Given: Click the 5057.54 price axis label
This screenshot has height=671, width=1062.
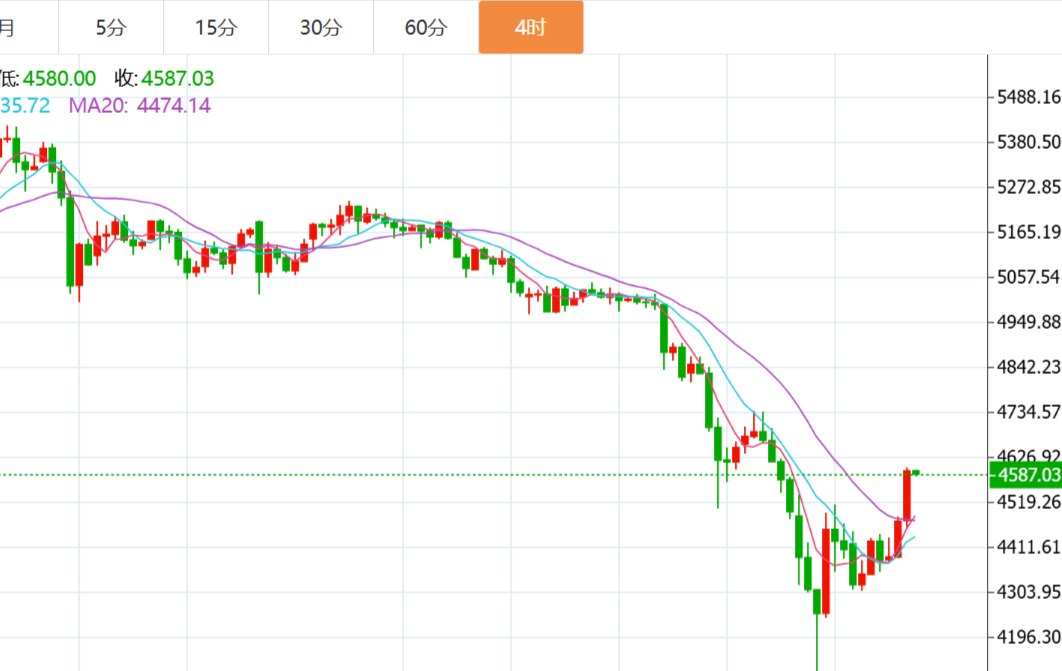Looking at the screenshot, I should 1028,276.
